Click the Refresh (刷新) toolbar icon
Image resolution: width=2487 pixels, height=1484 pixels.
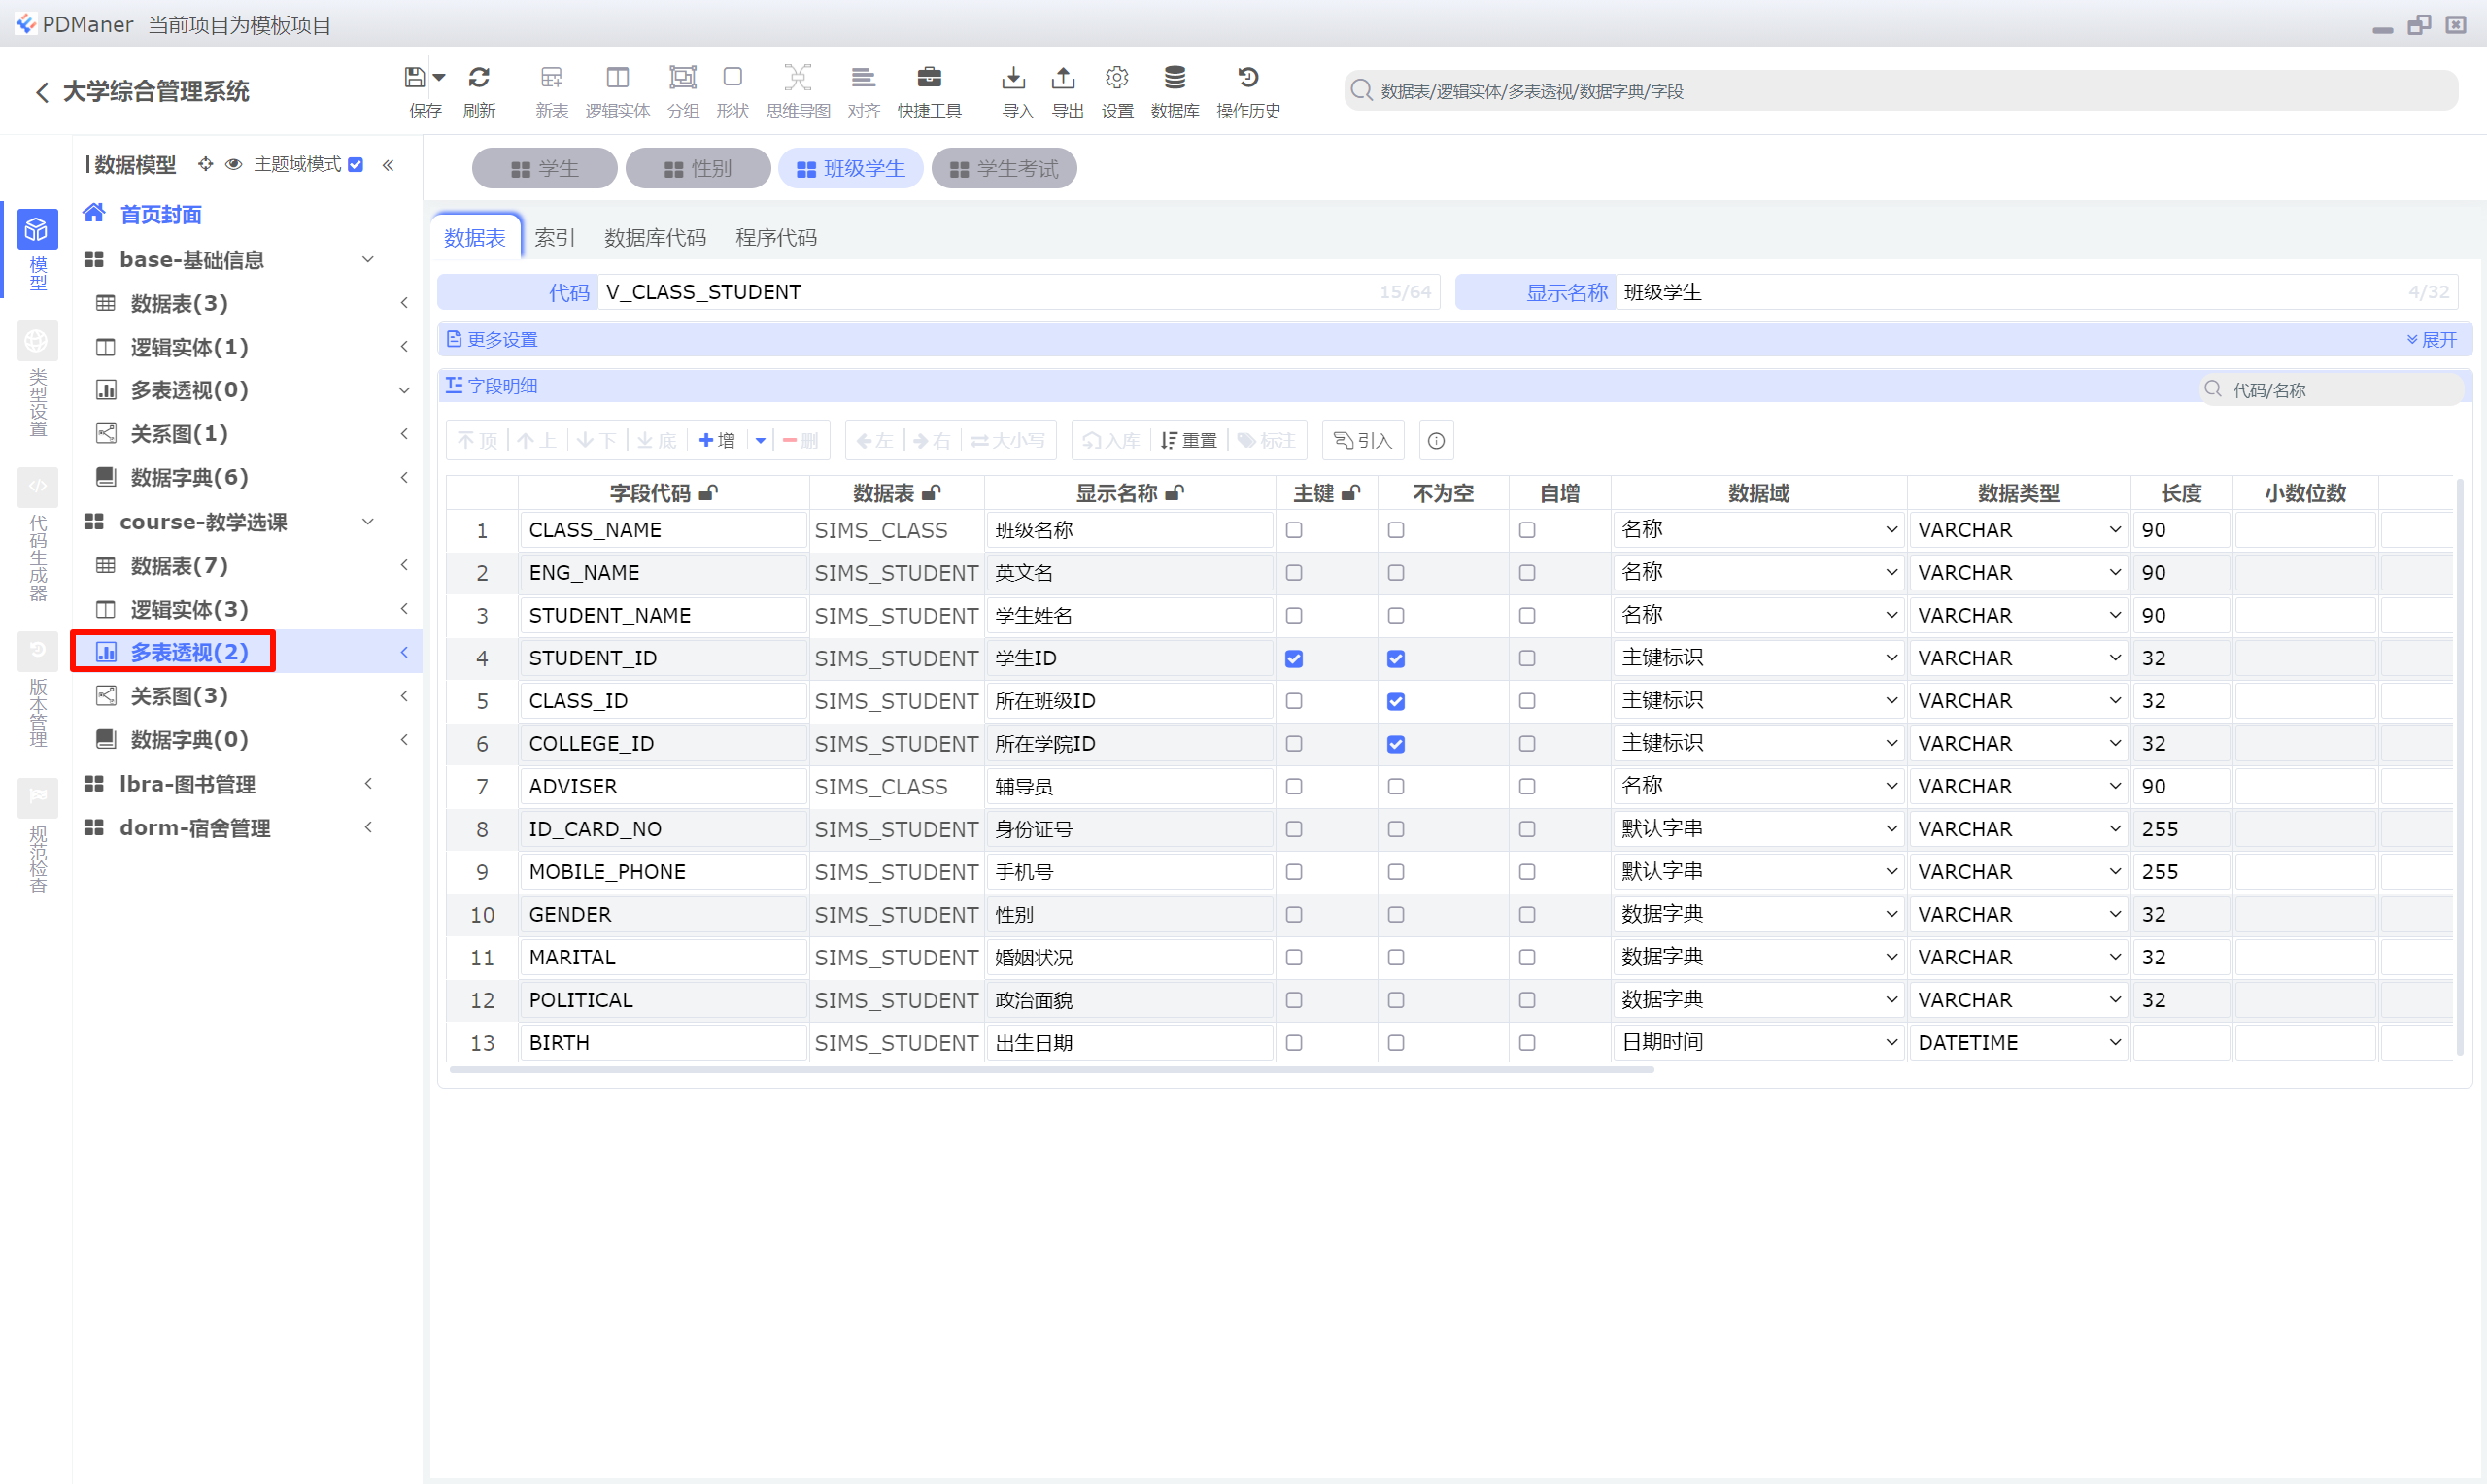(x=479, y=79)
